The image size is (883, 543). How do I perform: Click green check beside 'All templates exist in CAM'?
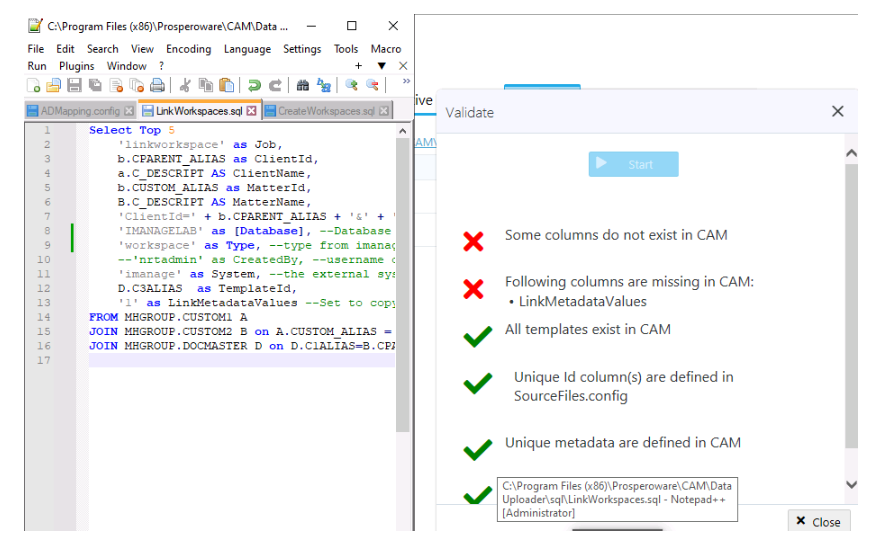pyautogui.click(x=478, y=337)
